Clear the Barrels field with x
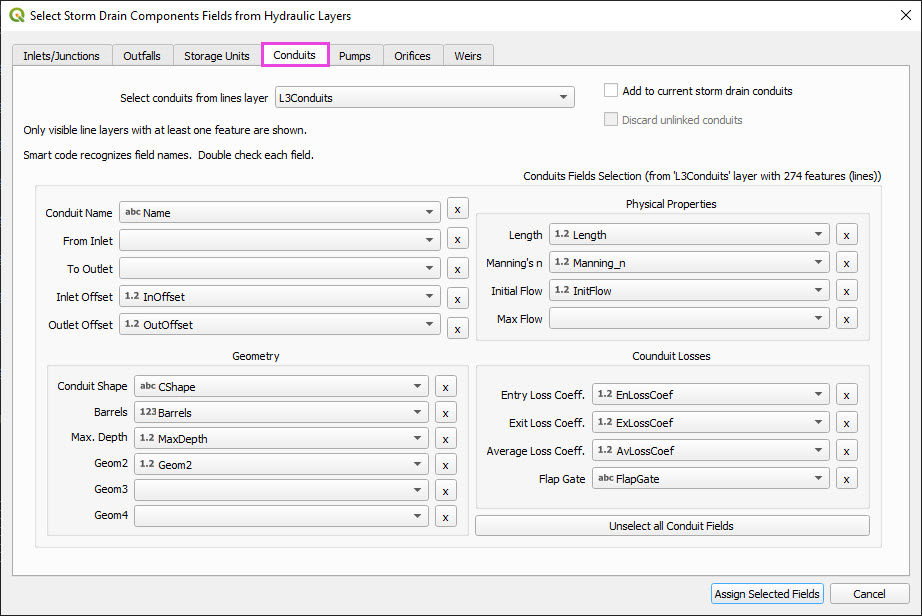The width and height of the screenshot is (922, 616). pyautogui.click(x=445, y=412)
